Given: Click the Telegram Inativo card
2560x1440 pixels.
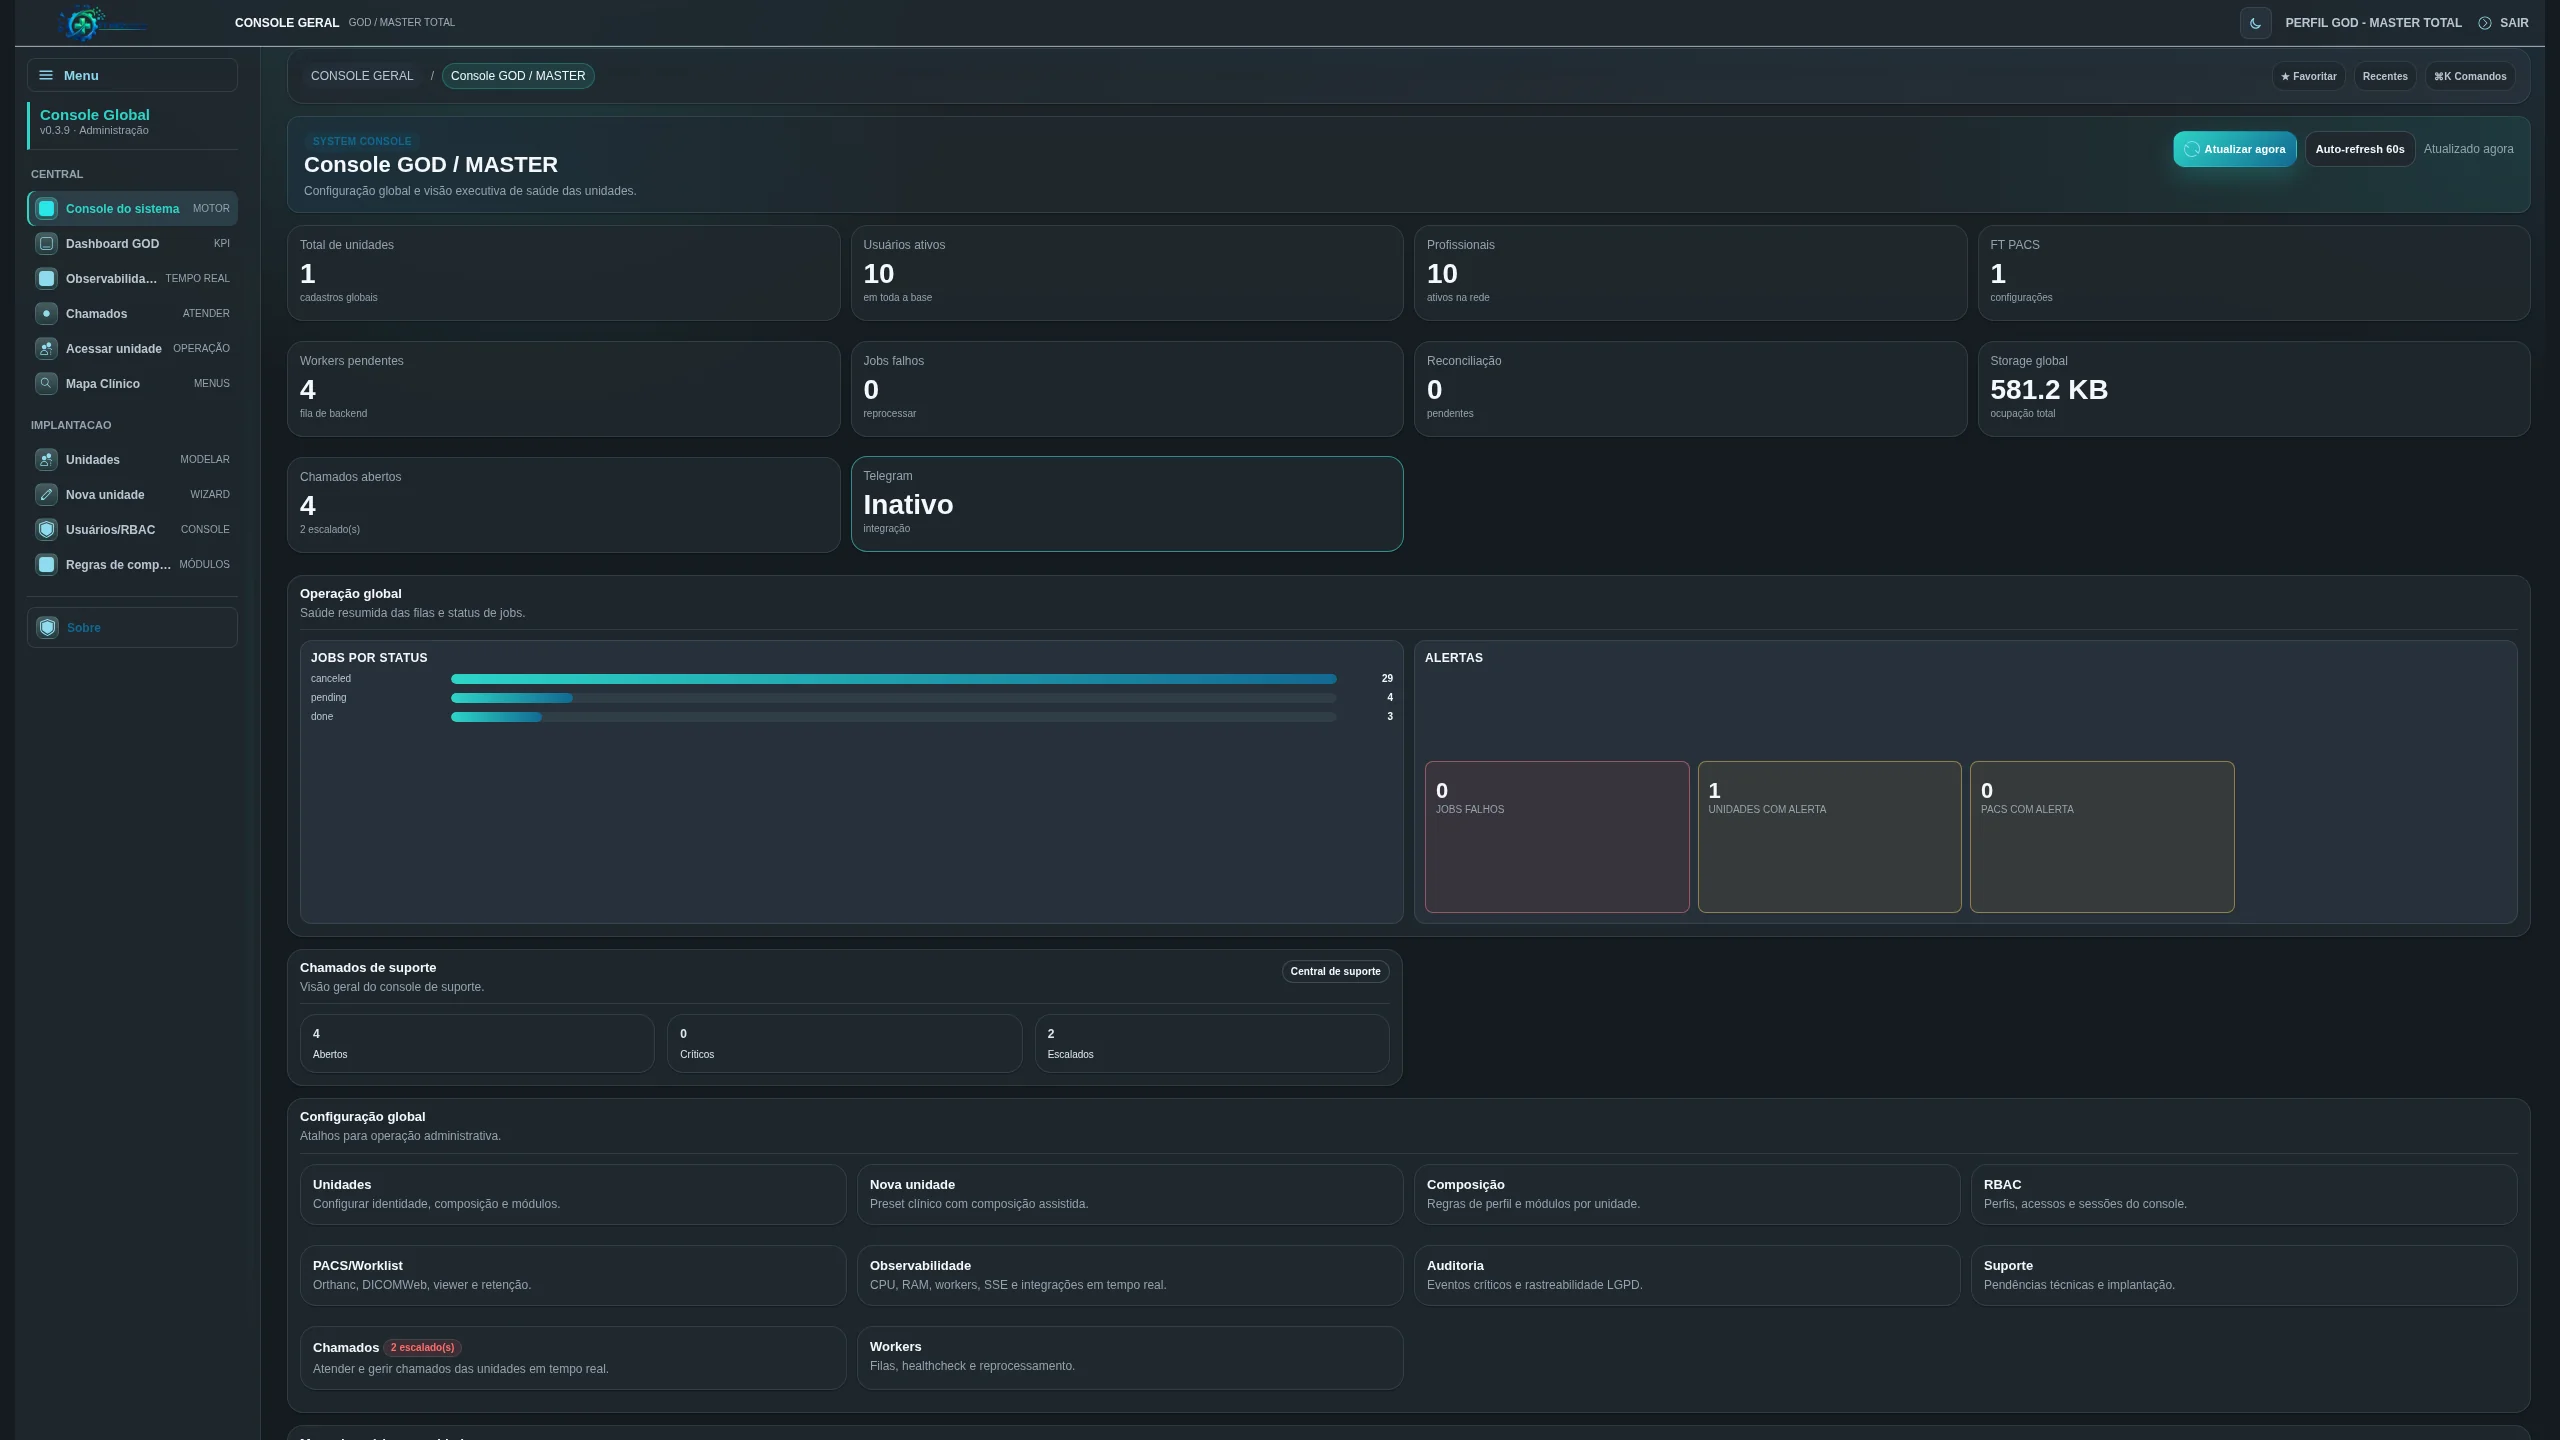Looking at the screenshot, I should tap(1127, 504).
